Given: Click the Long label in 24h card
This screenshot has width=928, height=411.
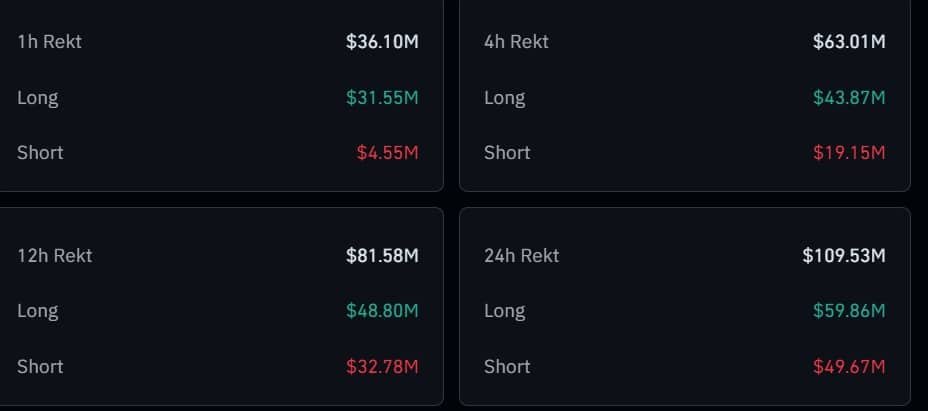Looking at the screenshot, I should (505, 312).
